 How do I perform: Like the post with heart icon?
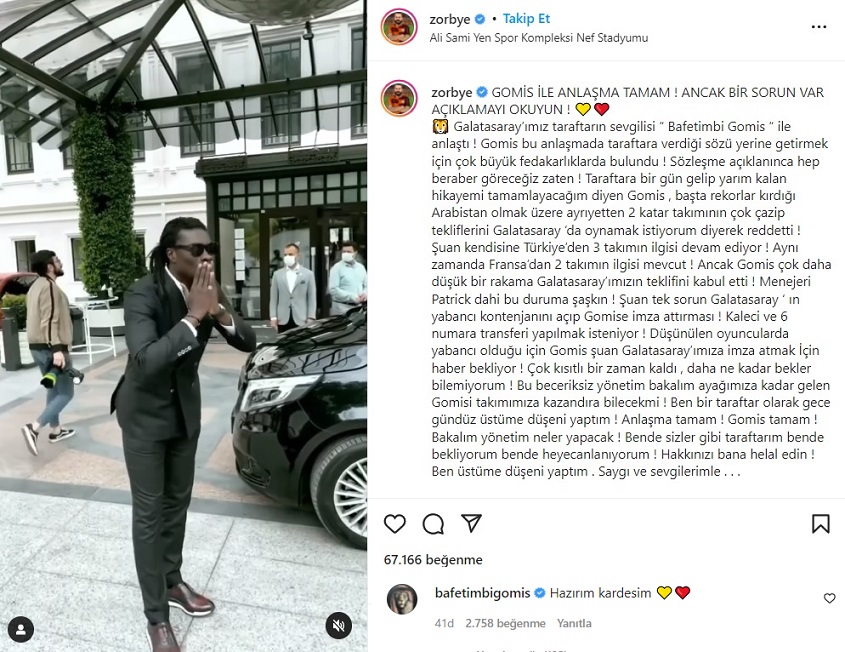coord(394,524)
